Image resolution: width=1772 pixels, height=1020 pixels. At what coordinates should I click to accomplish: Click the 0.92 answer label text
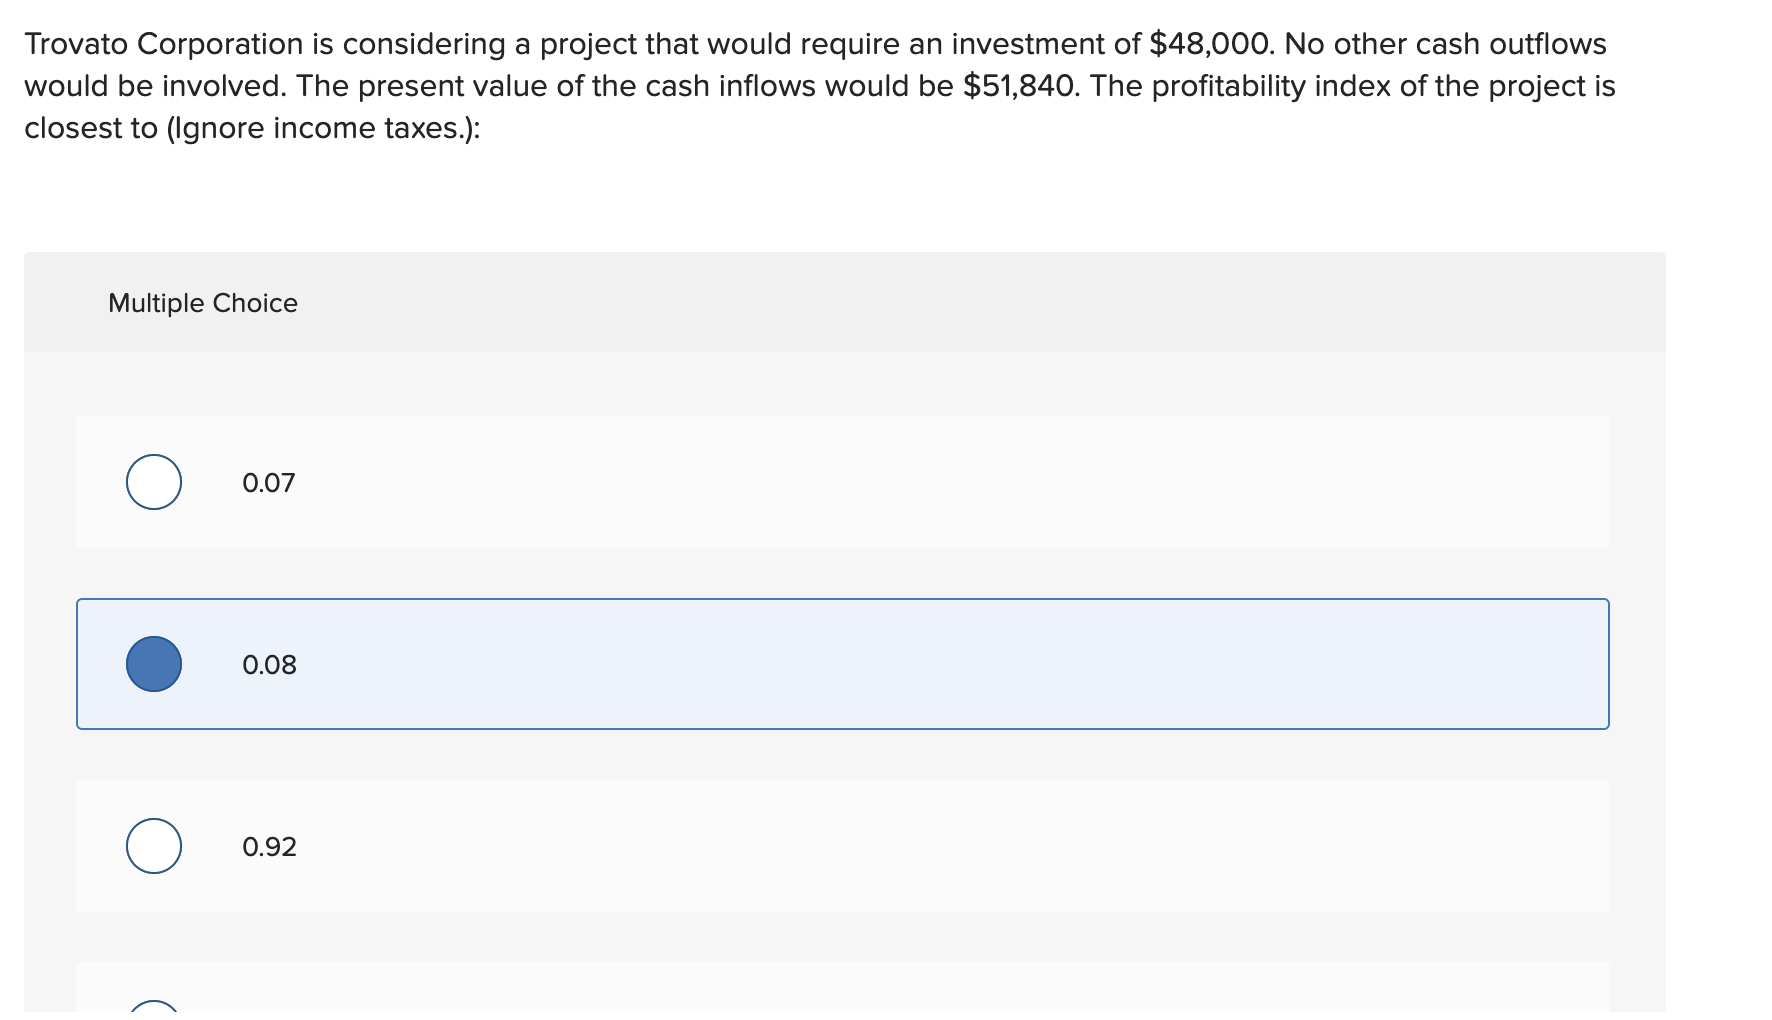click(268, 845)
